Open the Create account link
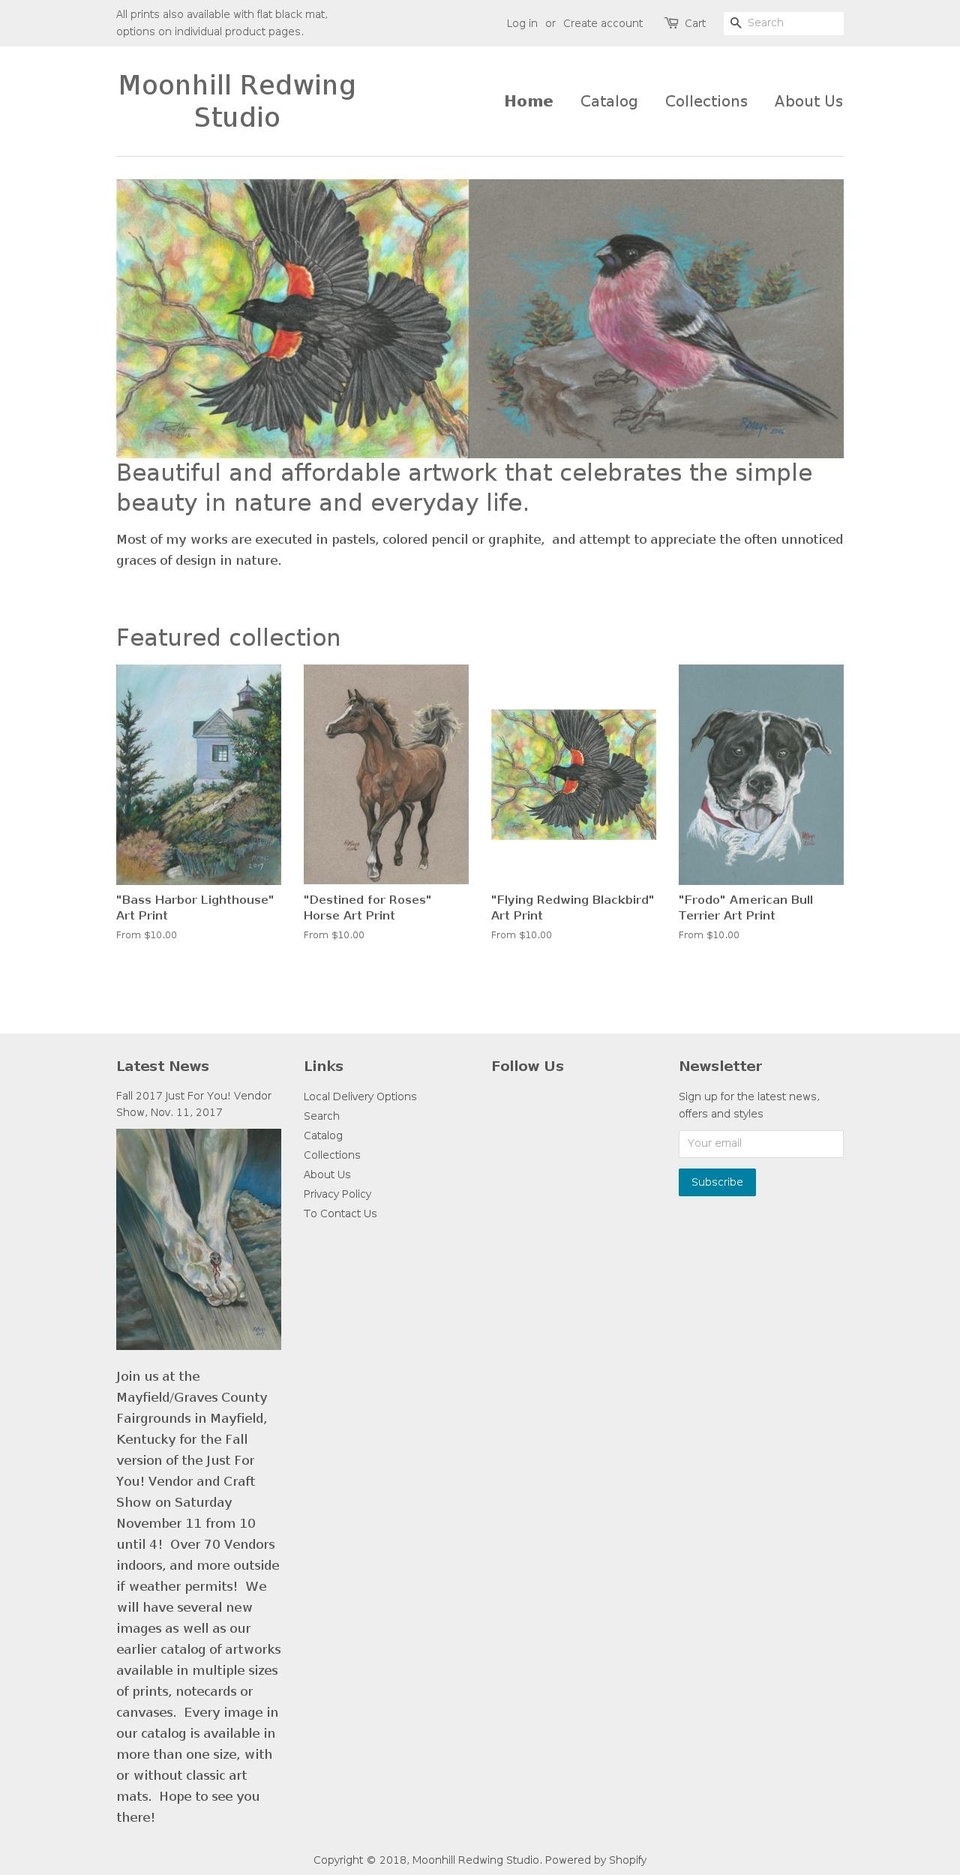Image resolution: width=960 pixels, height=1875 pixels. pyautogui.click(x=602, y=22)
